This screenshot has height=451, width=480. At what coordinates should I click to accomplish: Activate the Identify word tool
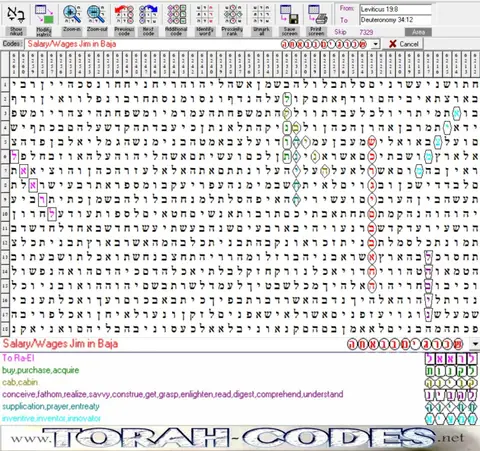click(205, 15)
